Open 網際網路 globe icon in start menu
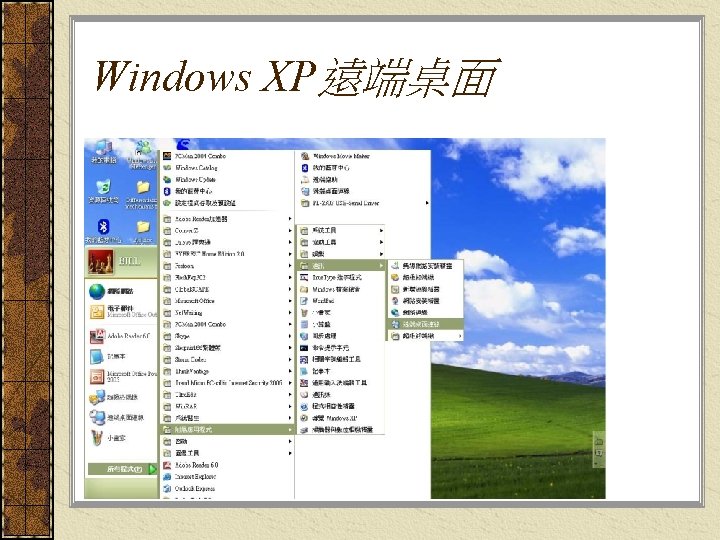 click(x=111, y=291)
